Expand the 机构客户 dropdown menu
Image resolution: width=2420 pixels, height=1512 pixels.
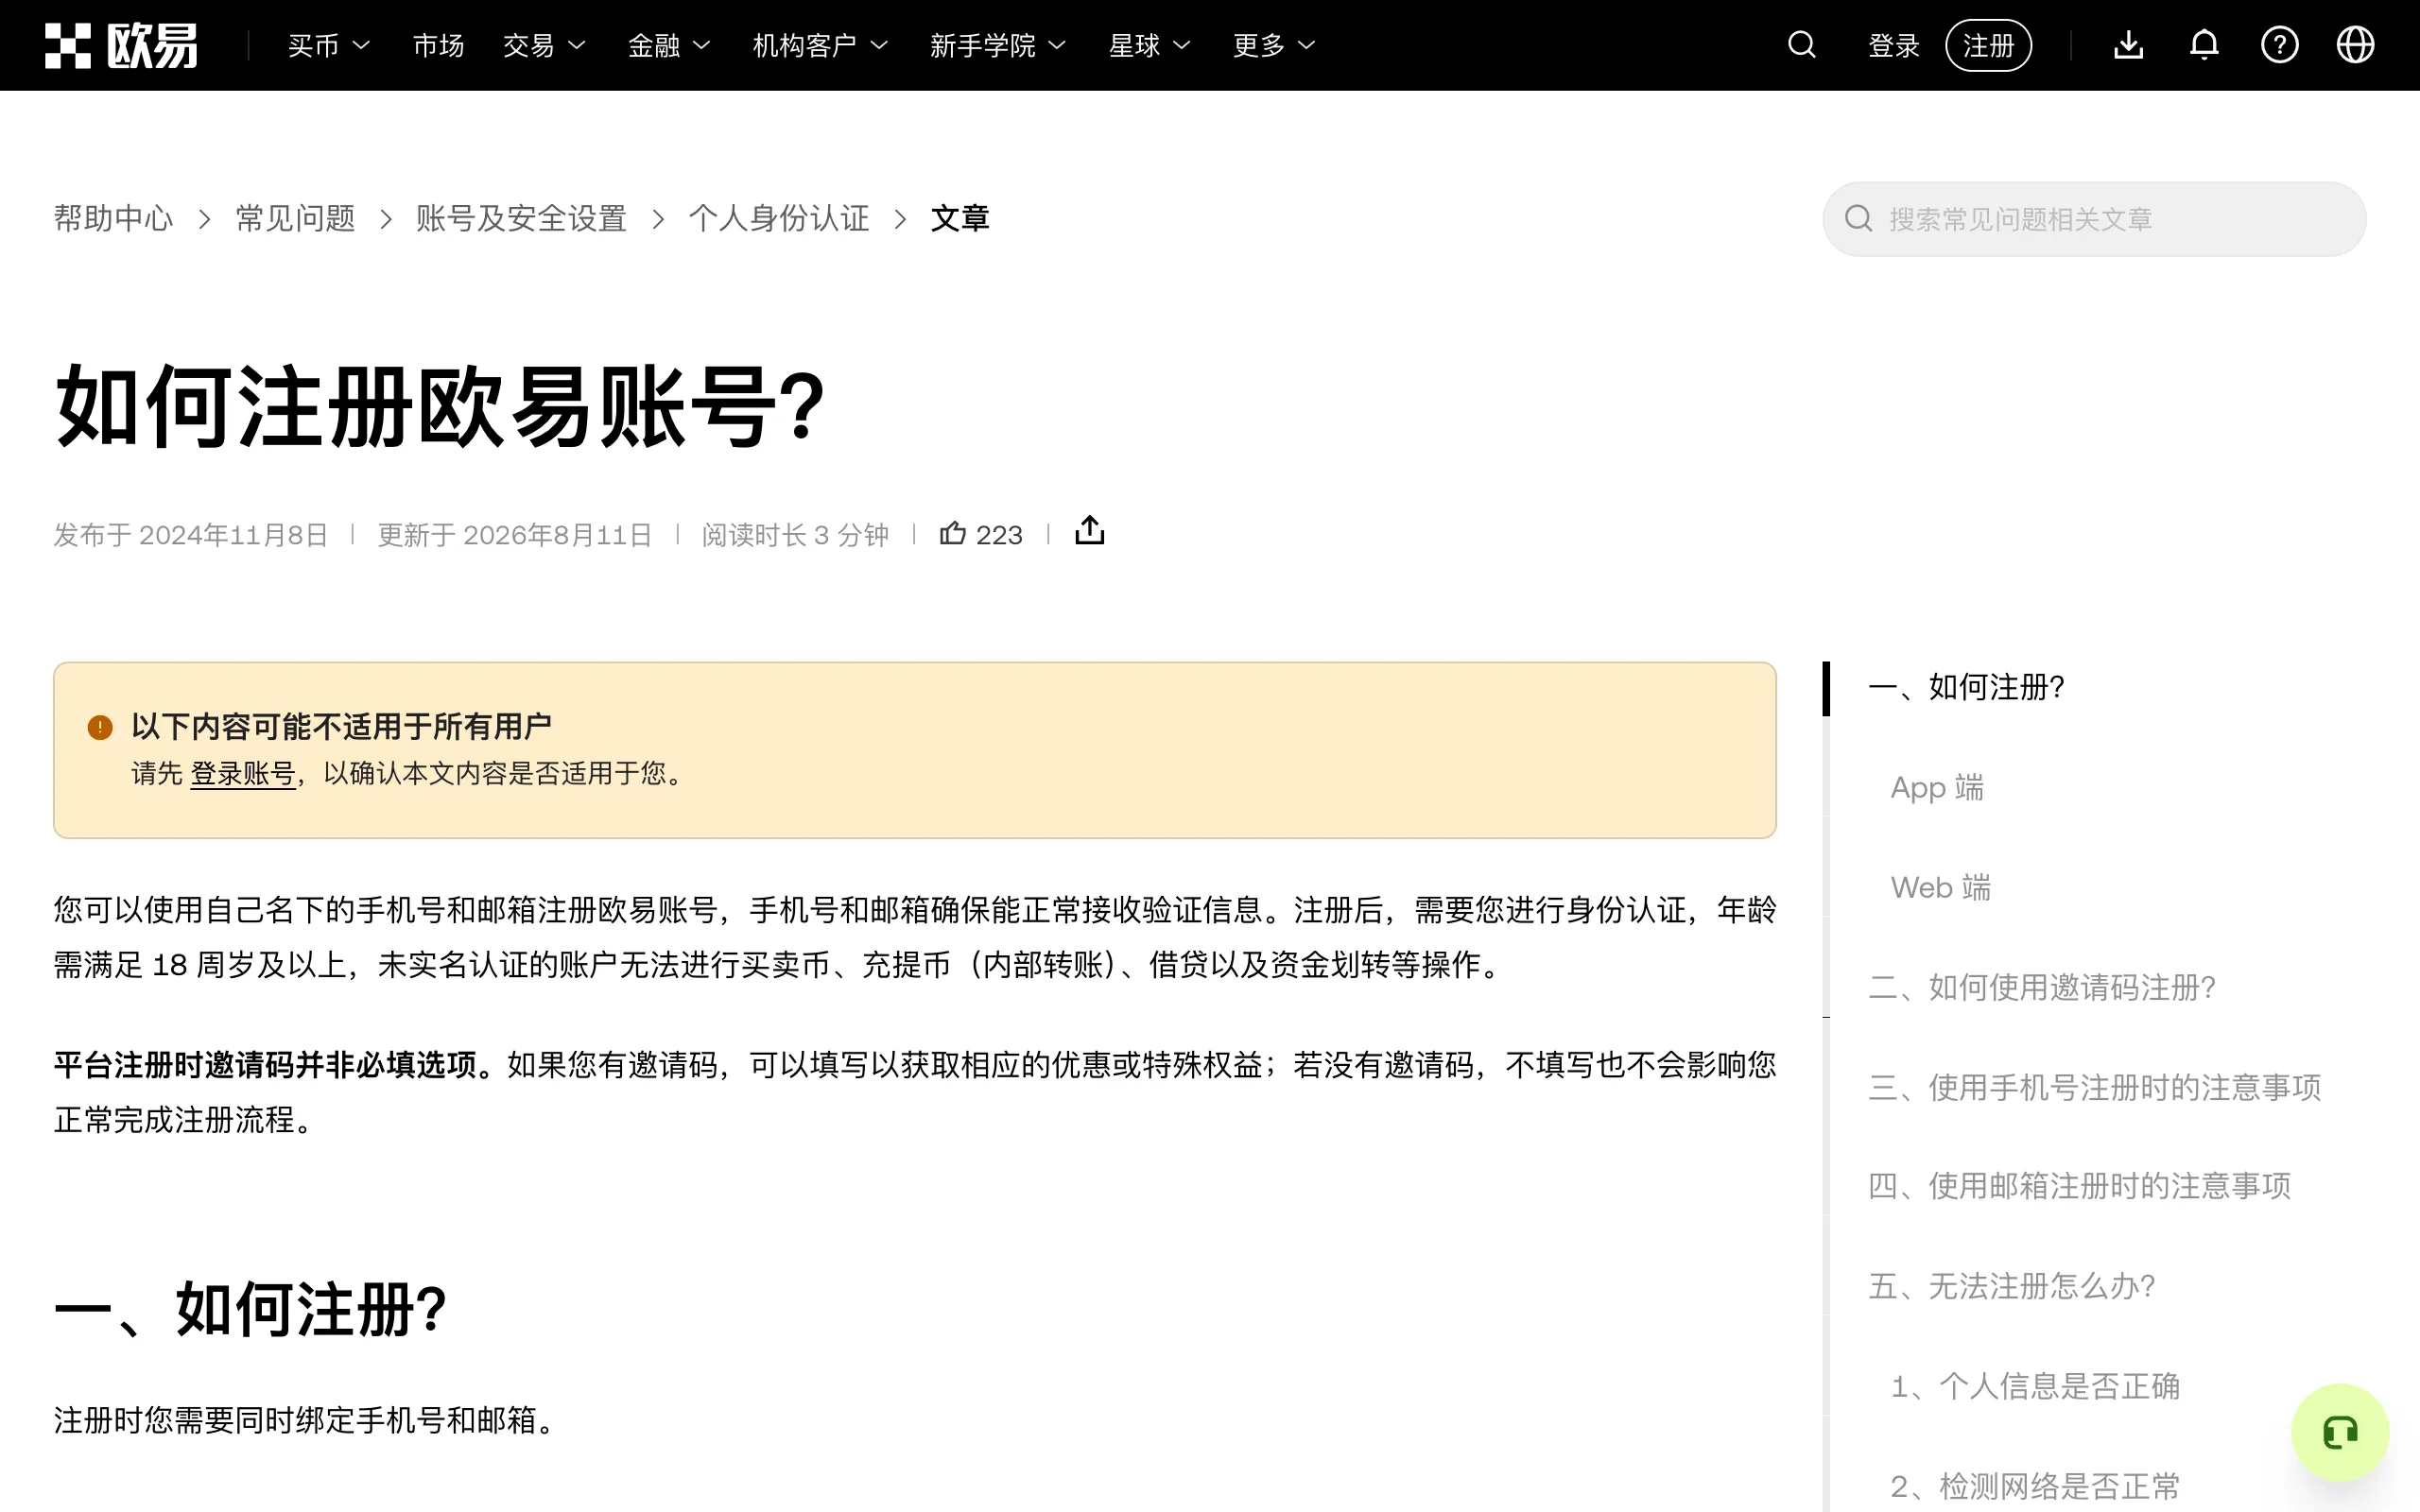(820, 46)
